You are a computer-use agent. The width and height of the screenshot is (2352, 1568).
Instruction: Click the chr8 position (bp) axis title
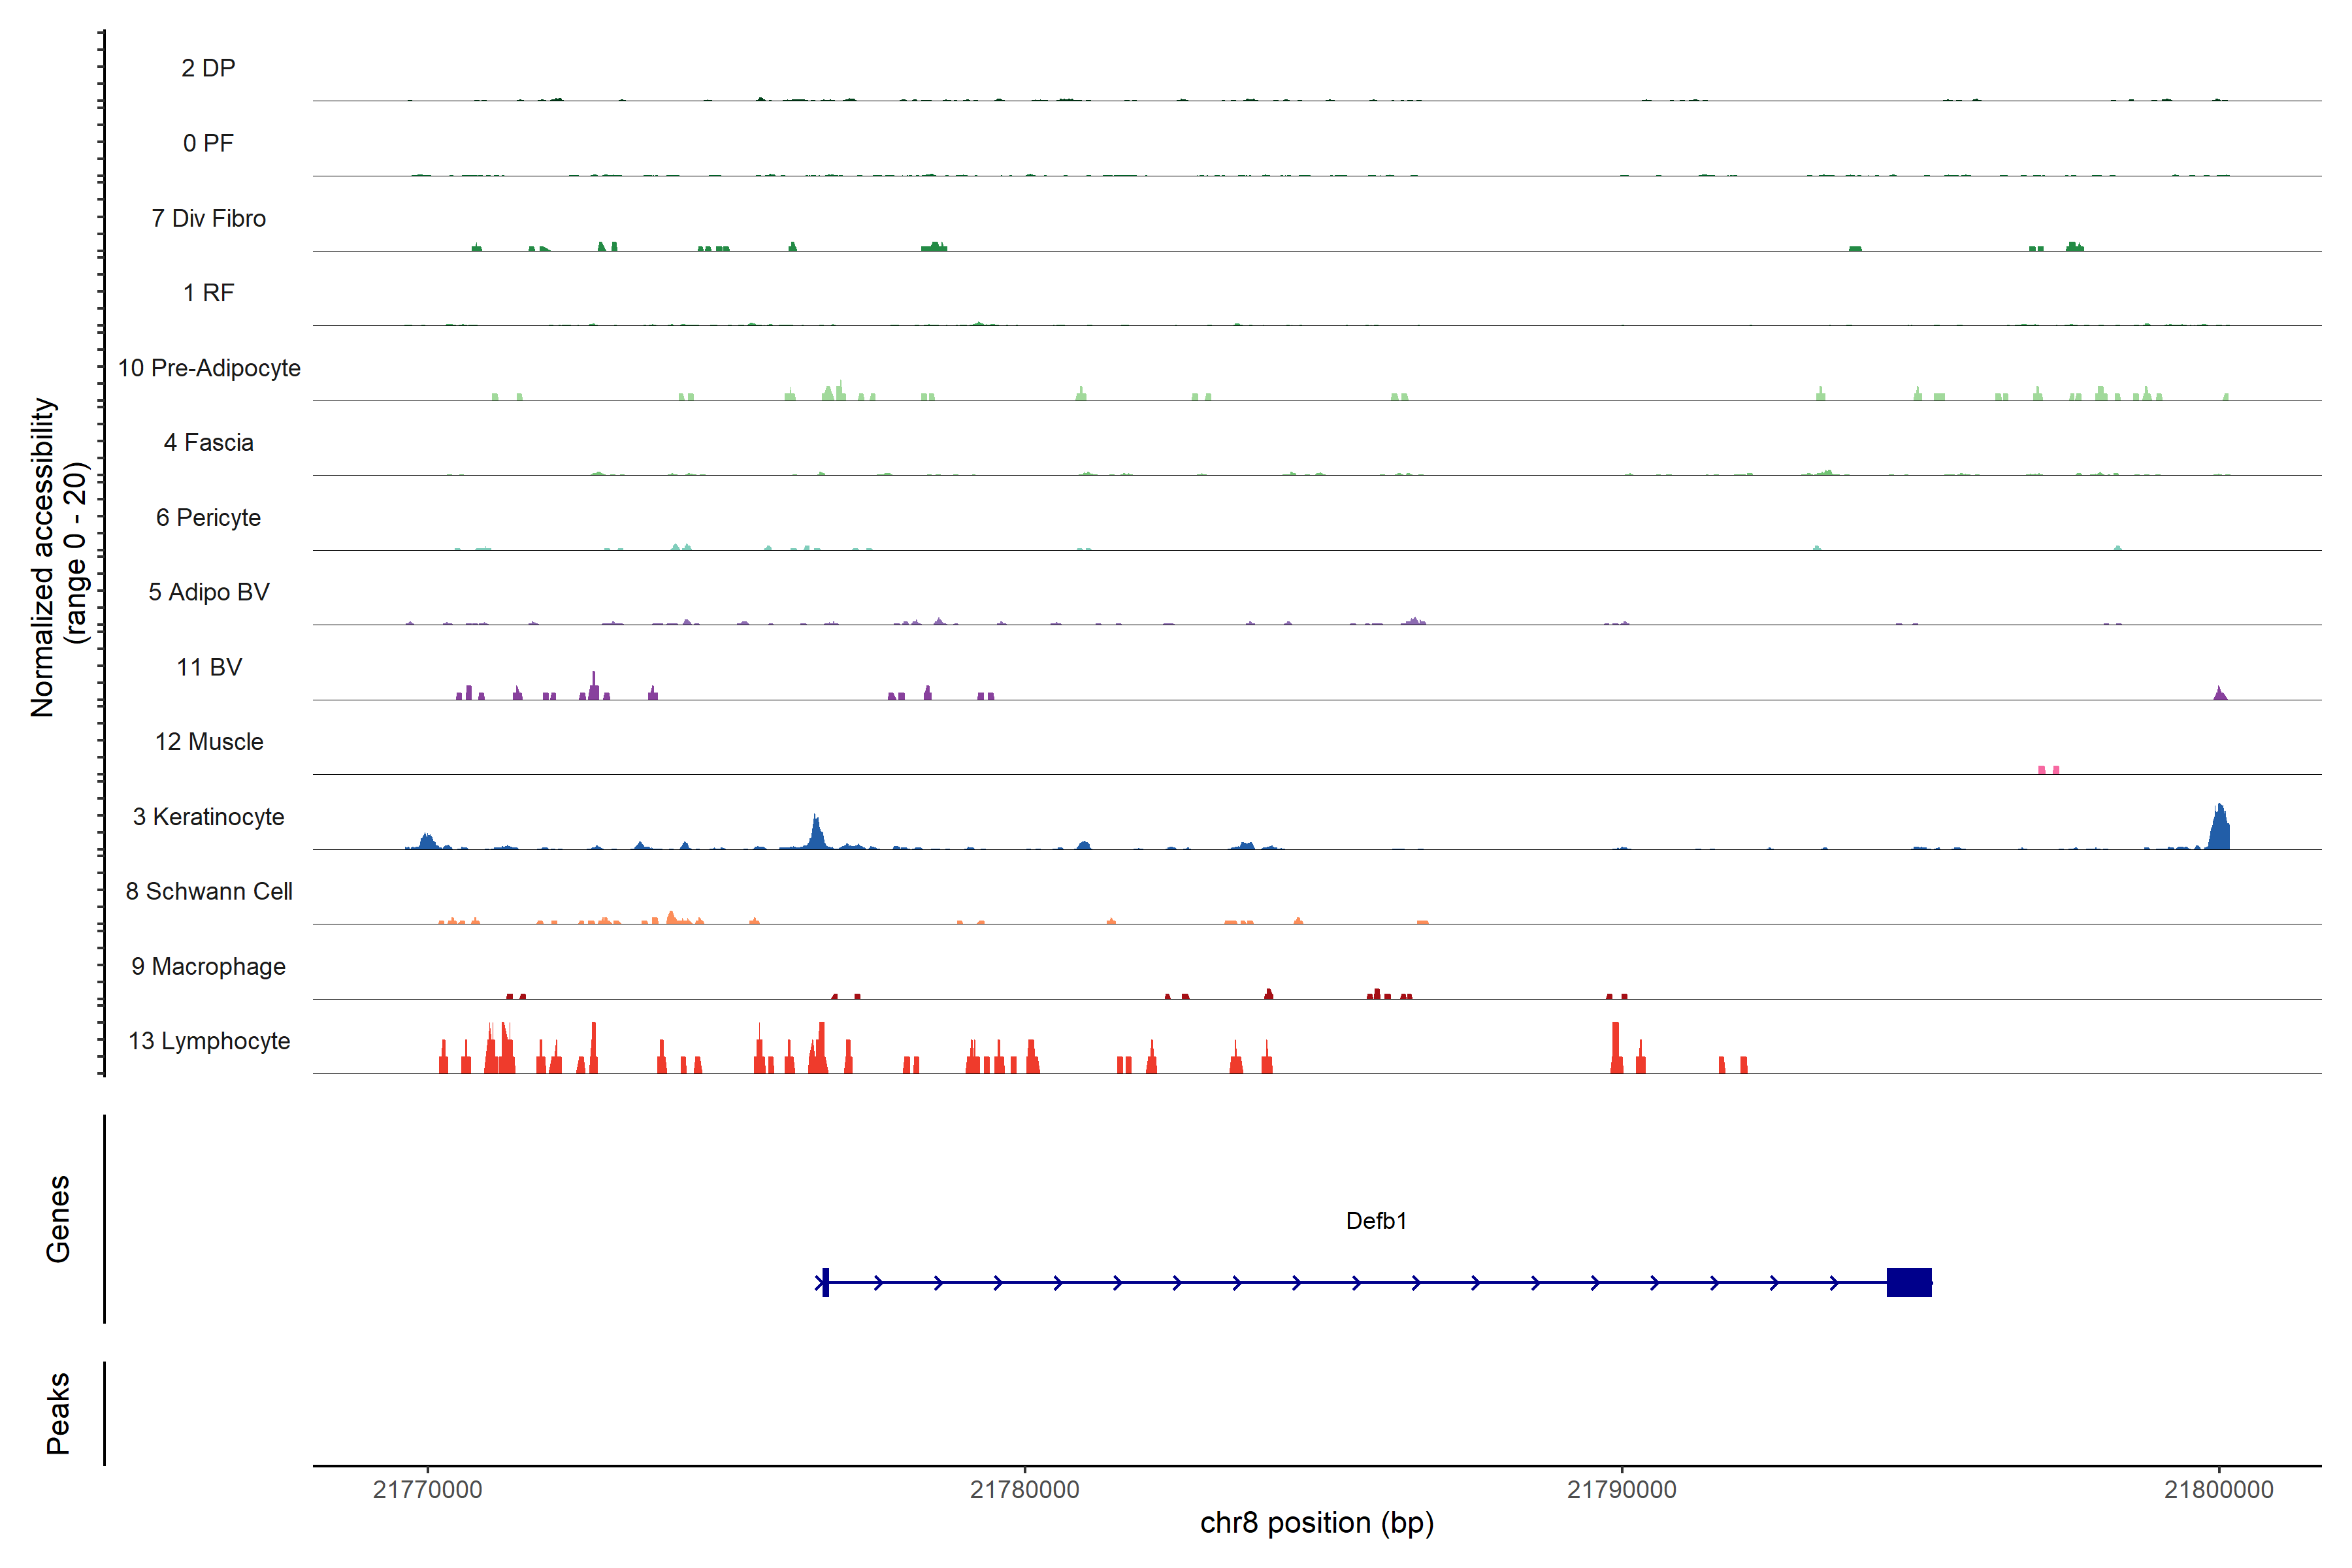1316,1523
